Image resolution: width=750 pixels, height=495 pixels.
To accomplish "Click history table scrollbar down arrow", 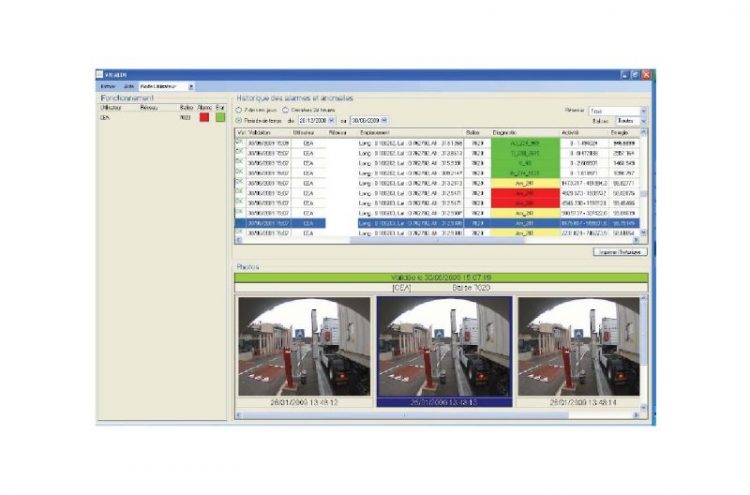I will click(643, 232).
